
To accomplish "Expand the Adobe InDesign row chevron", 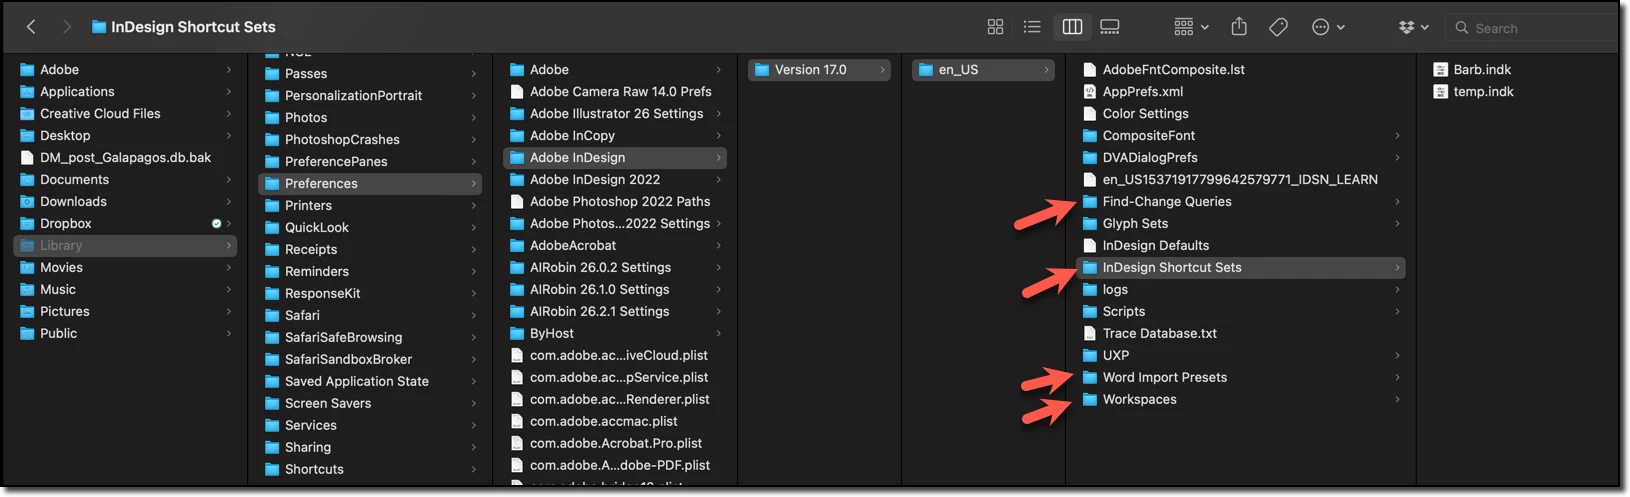I will pos(718,157).
